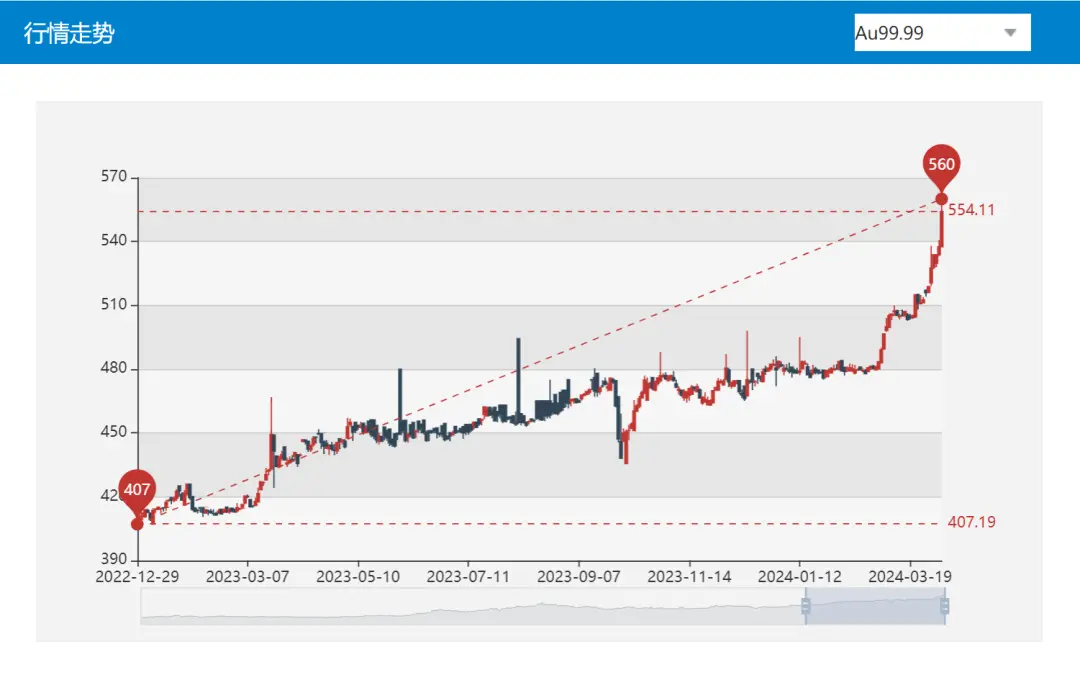Viewport: 1080px width, 680px height.
Task: Click the 407 minimum price marker pin
Action: (137, 490)
